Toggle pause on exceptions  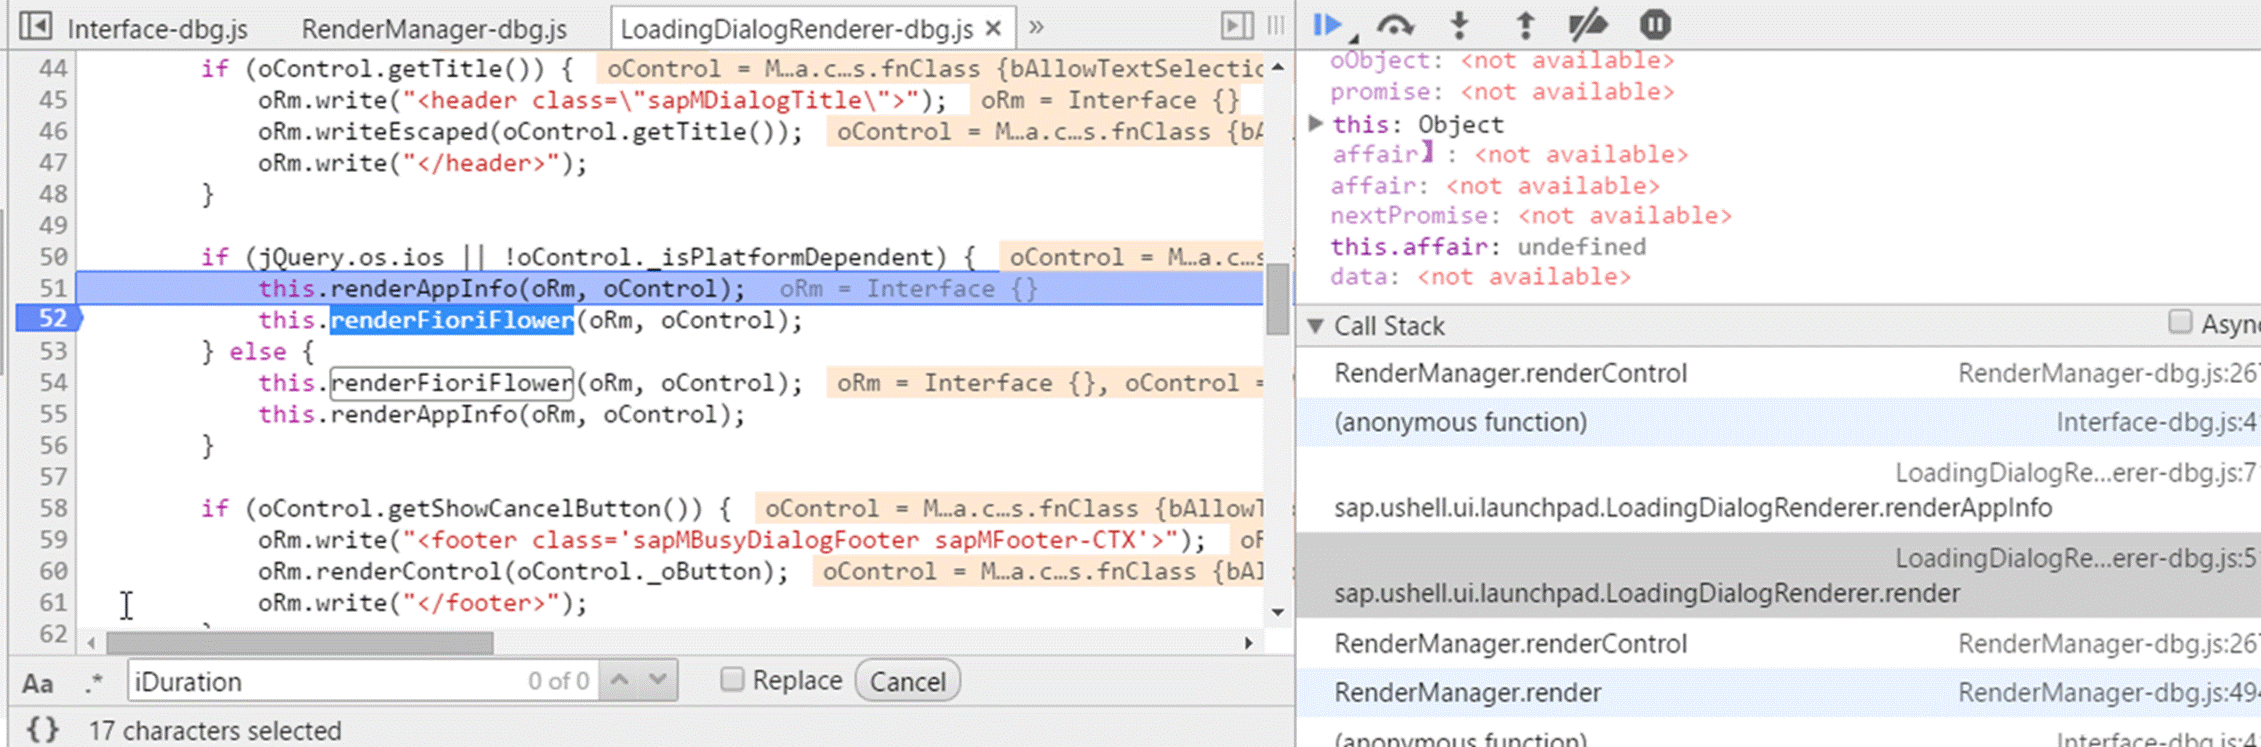1655,24
